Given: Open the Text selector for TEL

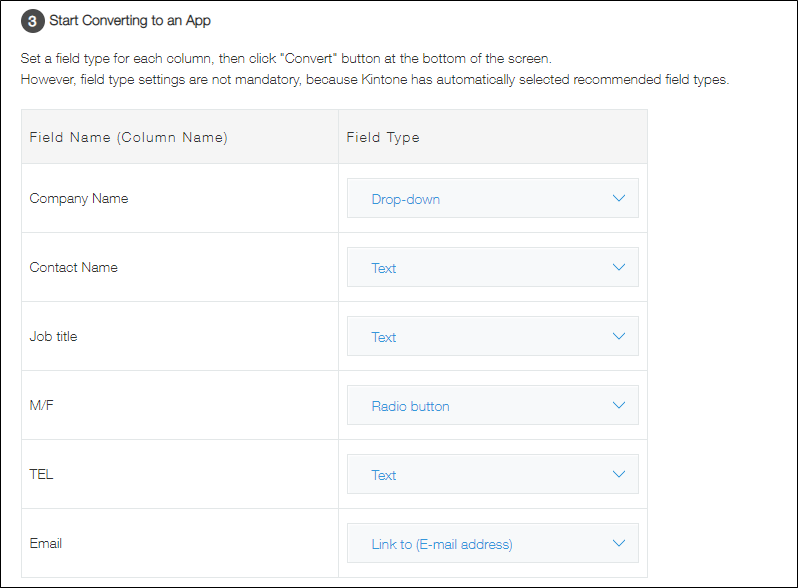Looking at the screenshot, I should (492, 475).
